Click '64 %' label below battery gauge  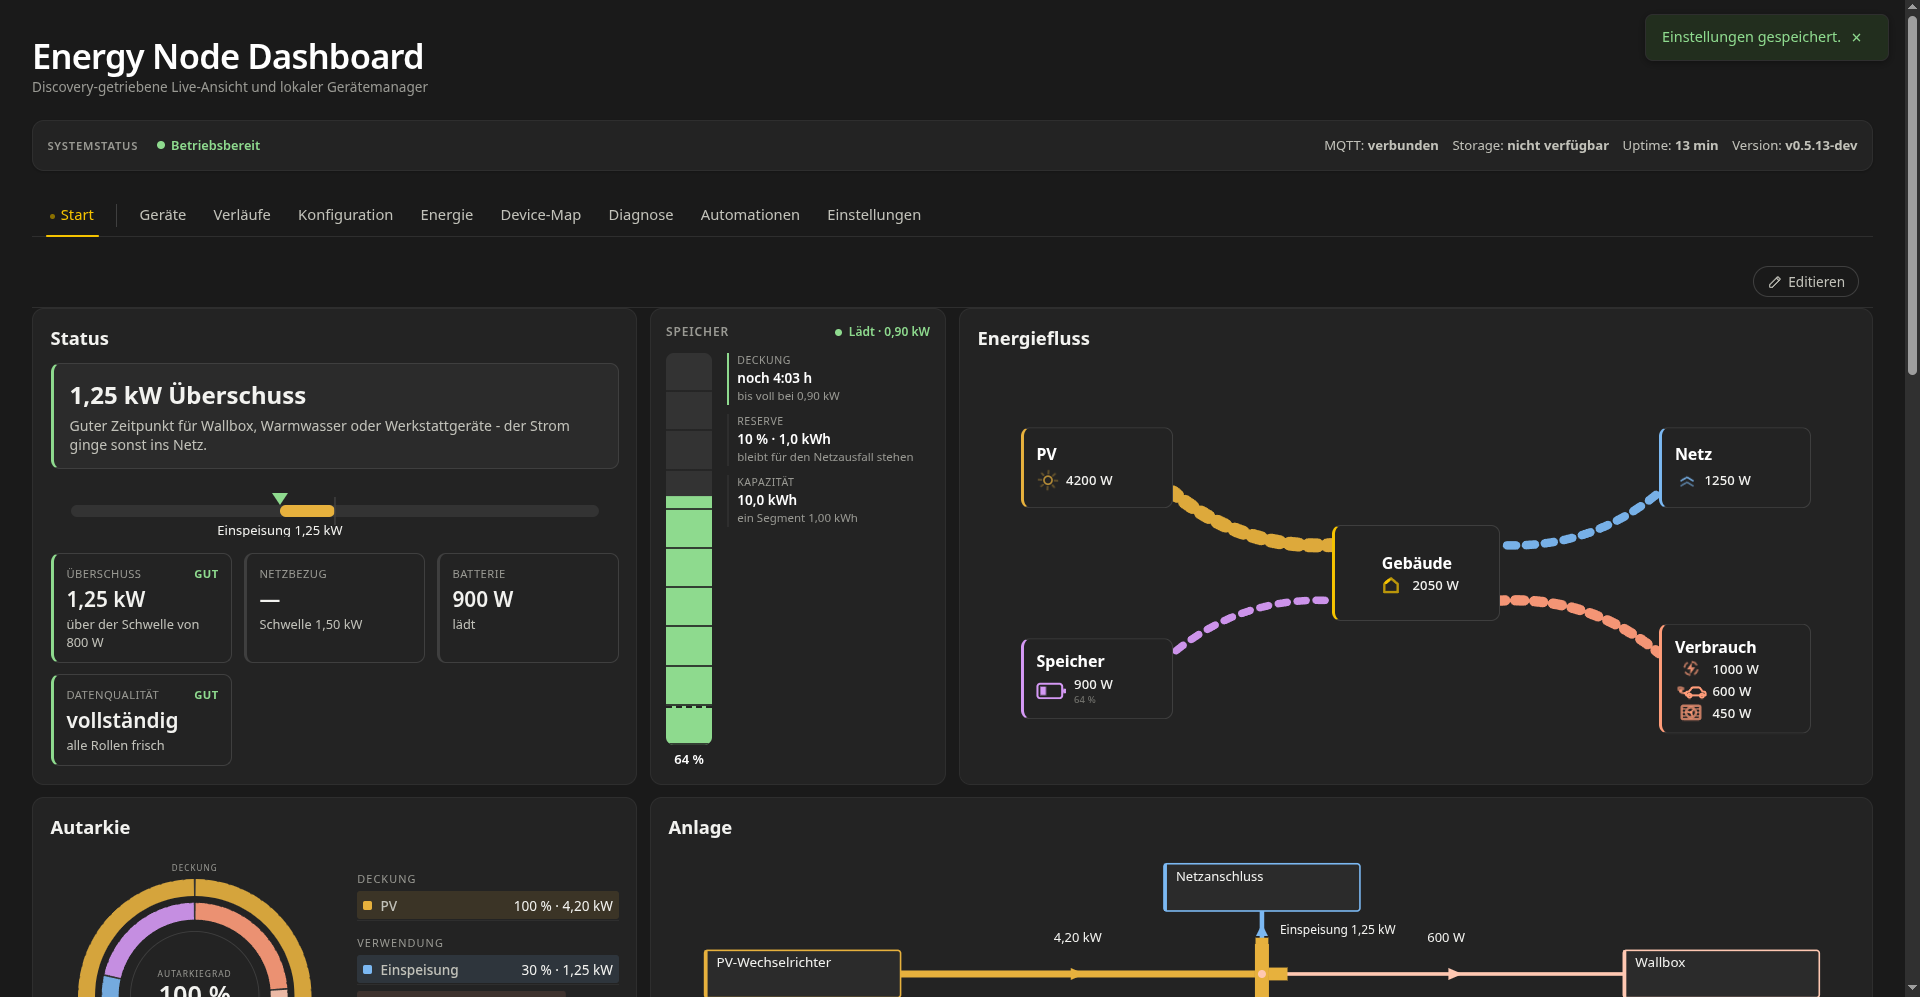689,760
